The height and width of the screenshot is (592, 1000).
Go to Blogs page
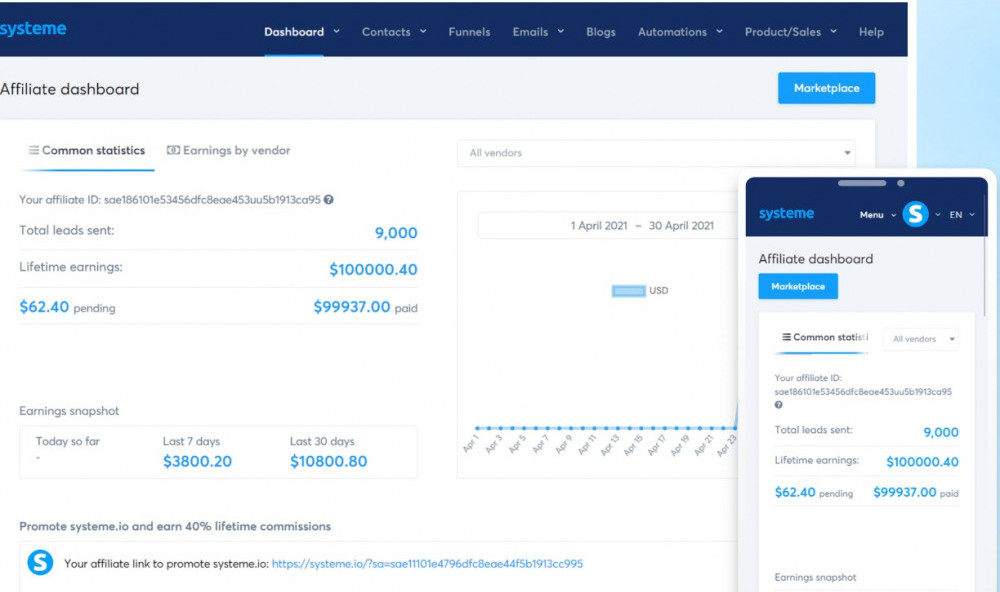tap(601, 32)
